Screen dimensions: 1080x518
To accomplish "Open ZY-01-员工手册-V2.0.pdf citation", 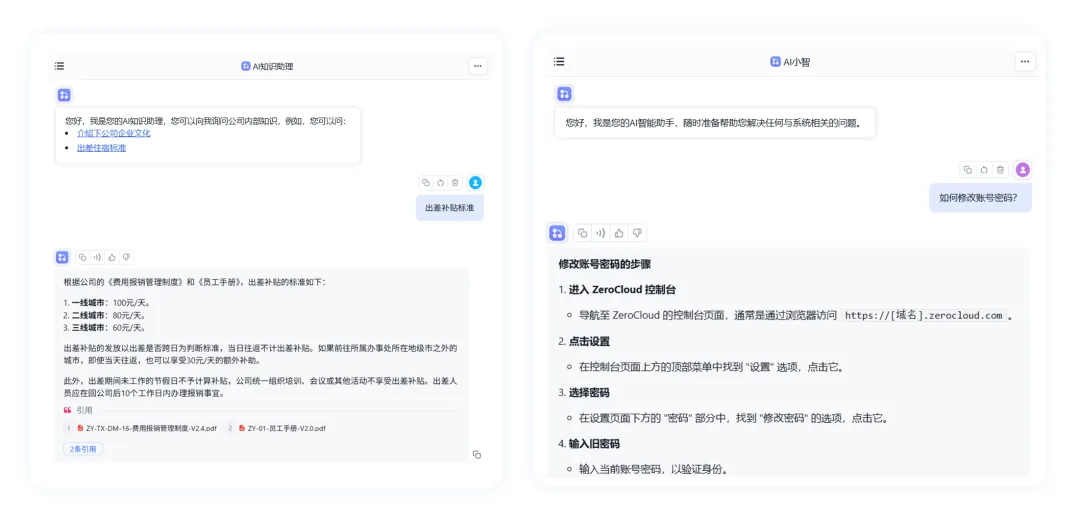I will (282, 428).
